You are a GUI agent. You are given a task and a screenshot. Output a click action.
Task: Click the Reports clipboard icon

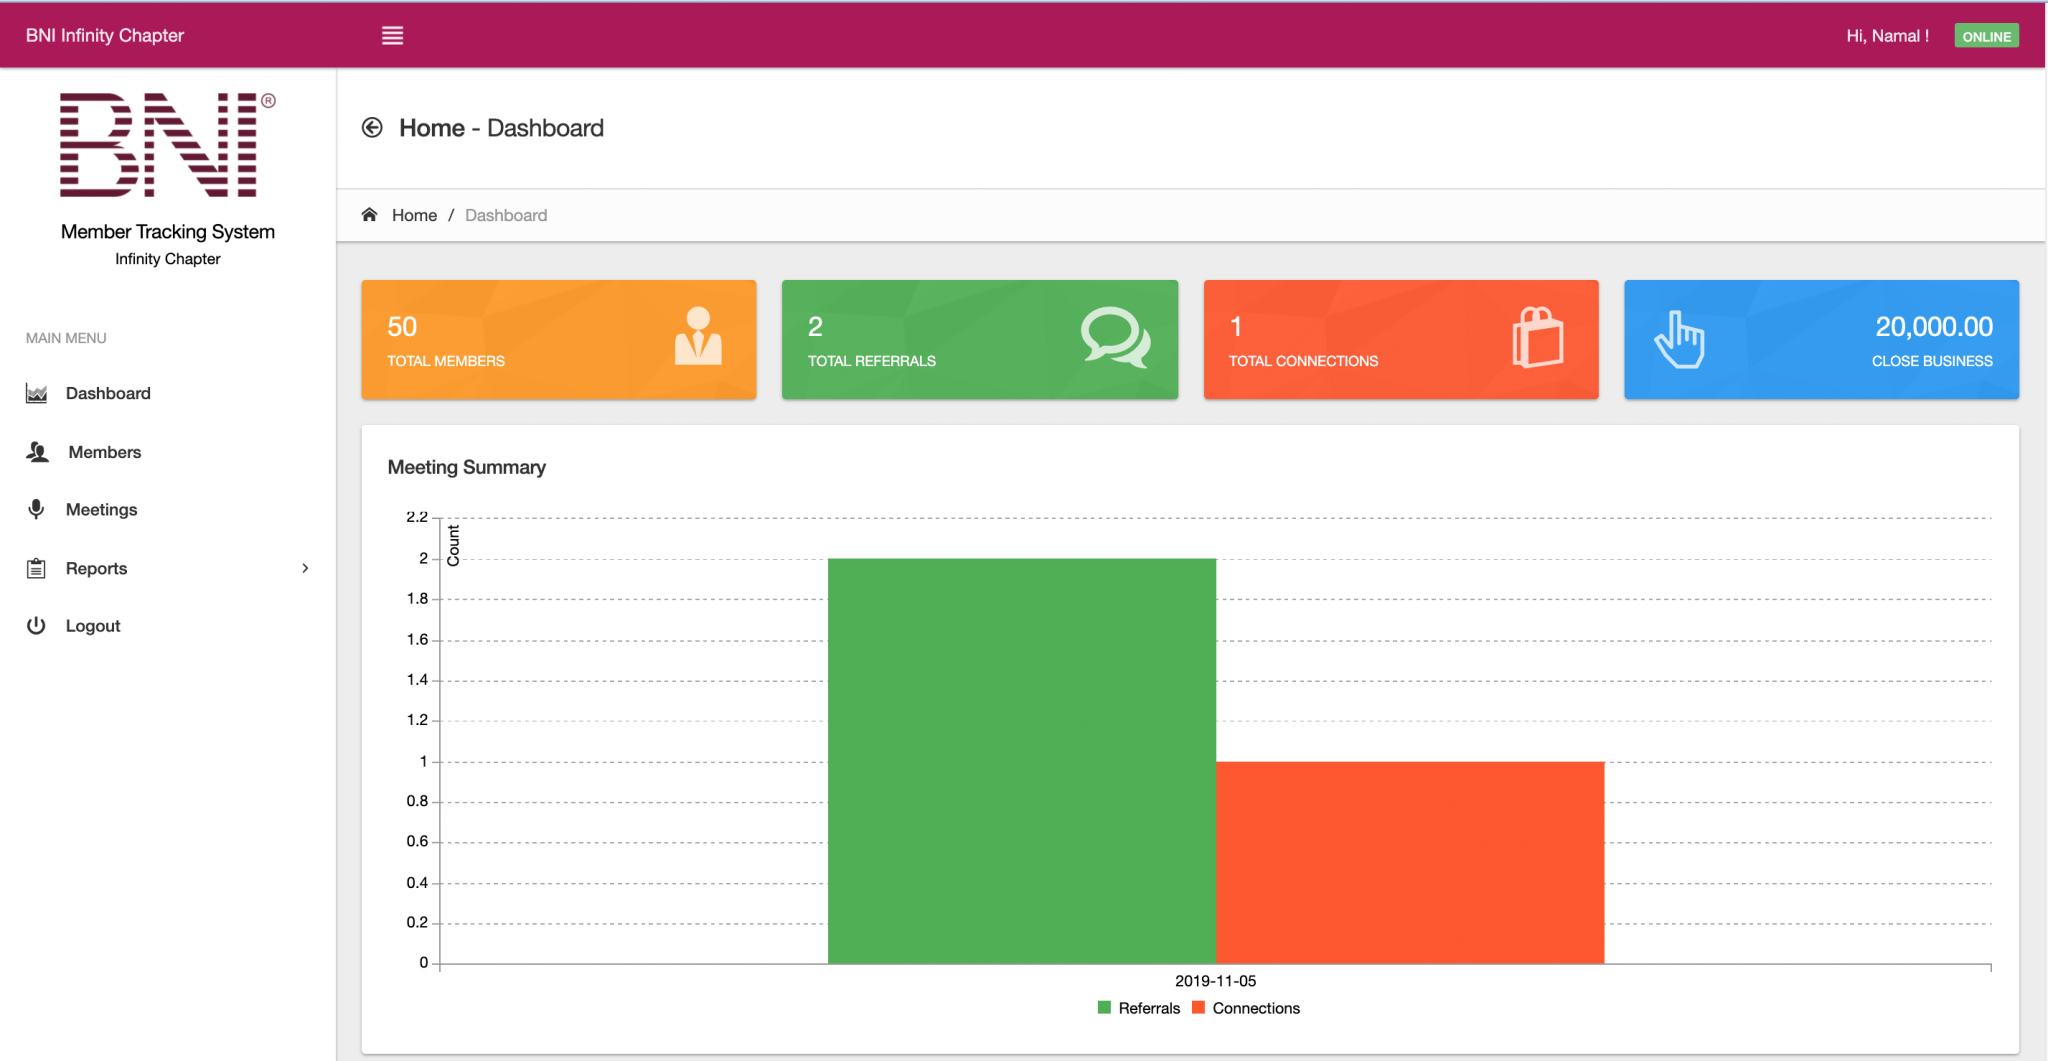[36, 568]
